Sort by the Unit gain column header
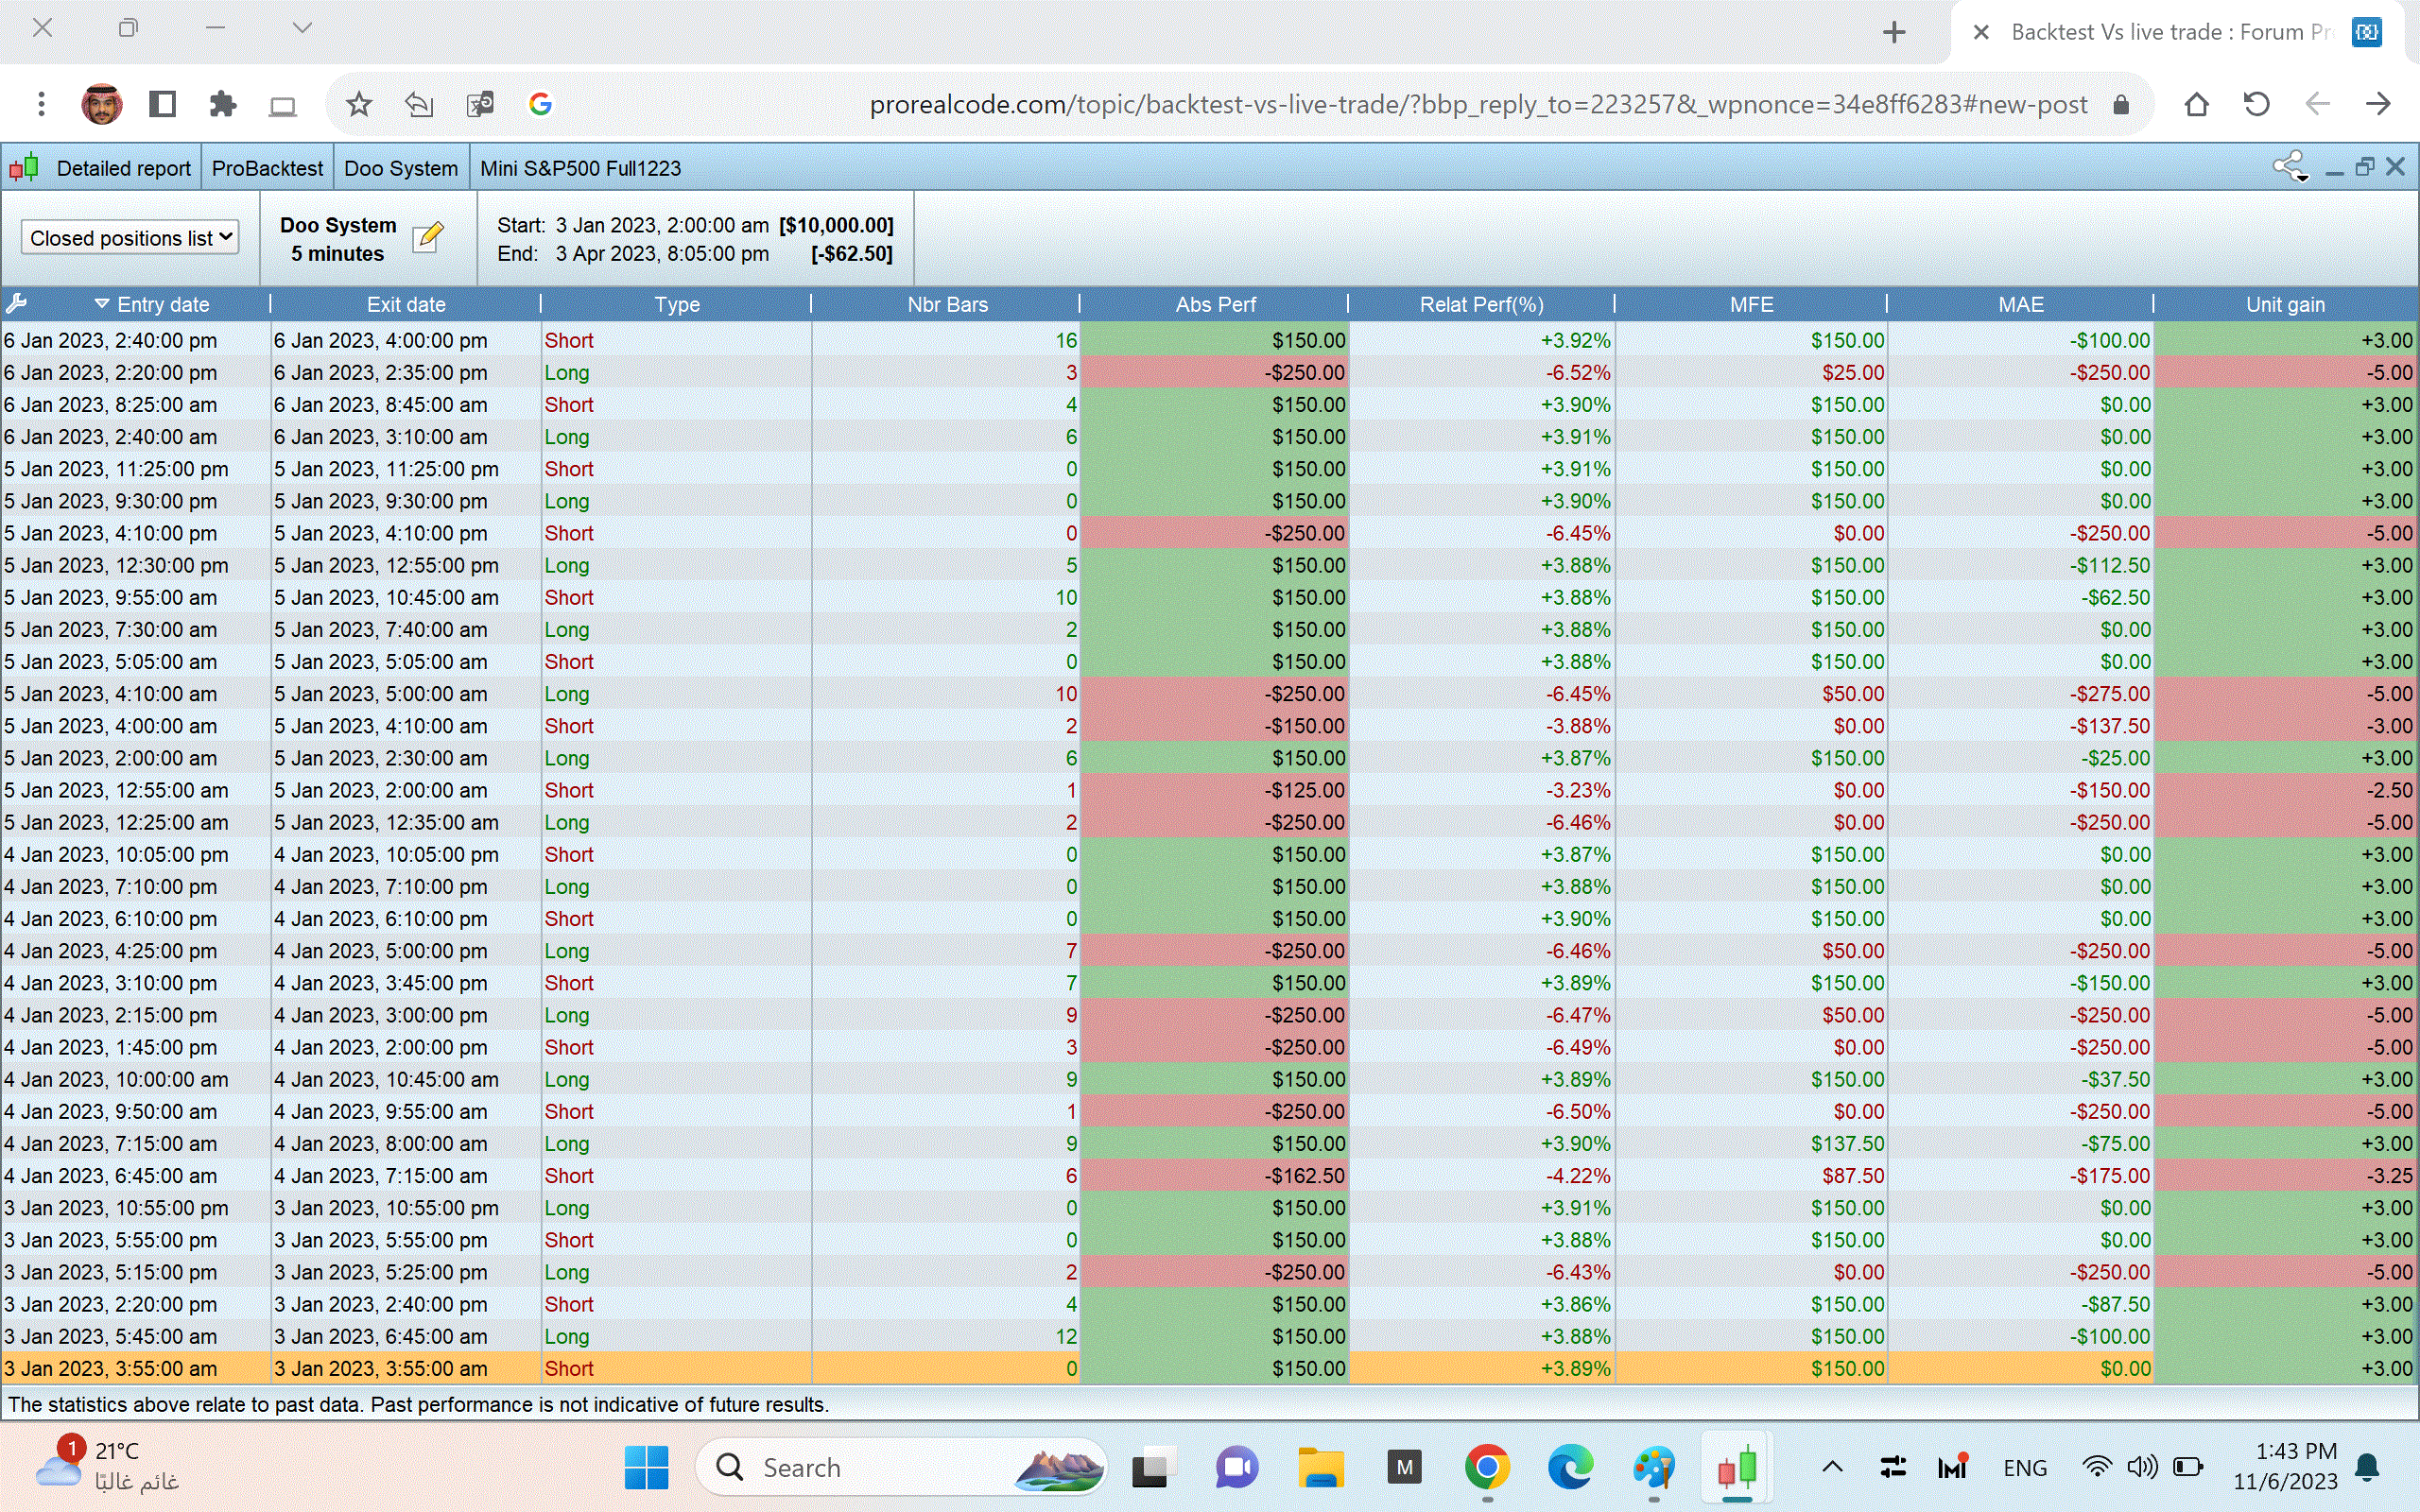 pos(2284,304)
